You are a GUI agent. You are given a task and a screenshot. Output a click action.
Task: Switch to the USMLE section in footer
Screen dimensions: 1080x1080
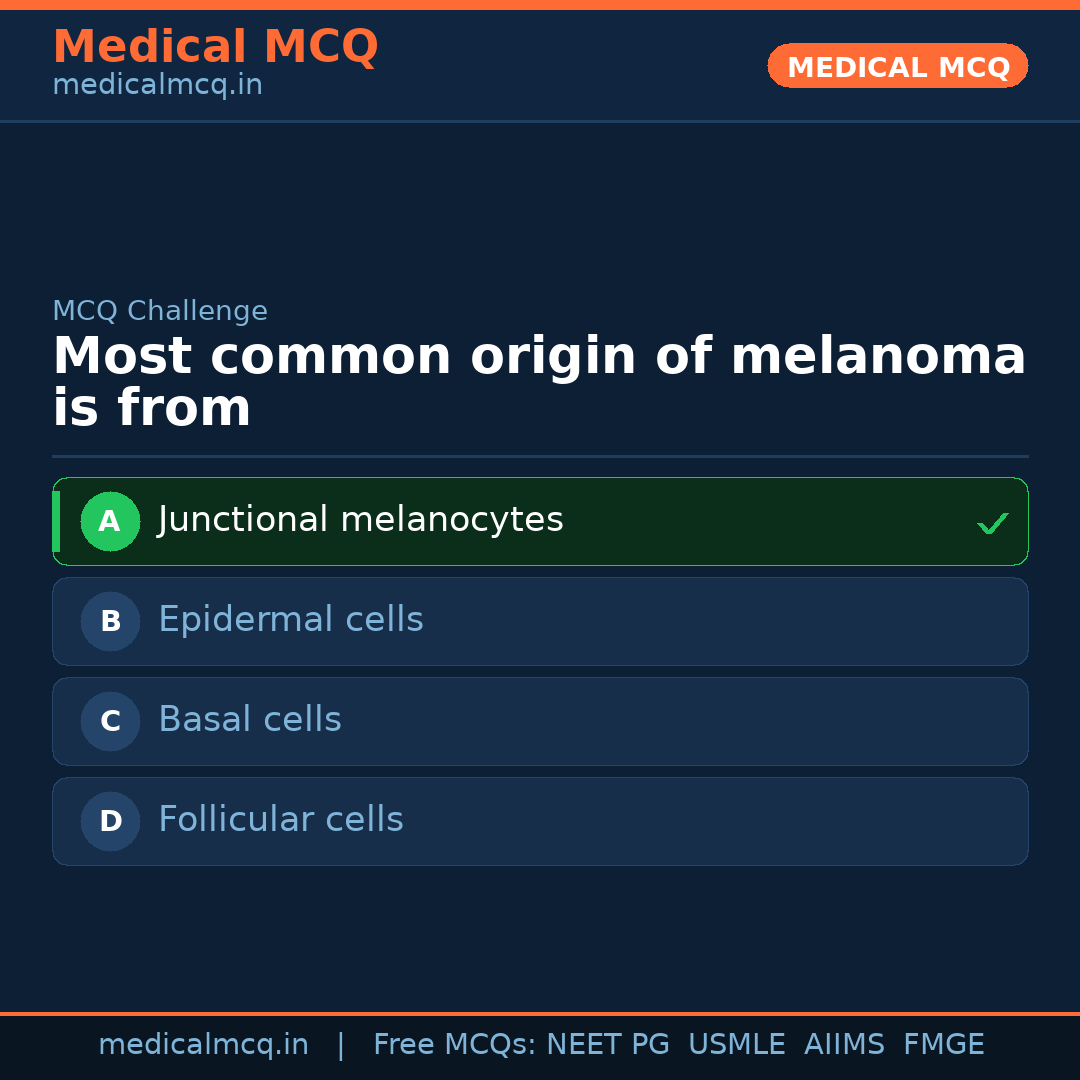click(x=737, y=1043)
